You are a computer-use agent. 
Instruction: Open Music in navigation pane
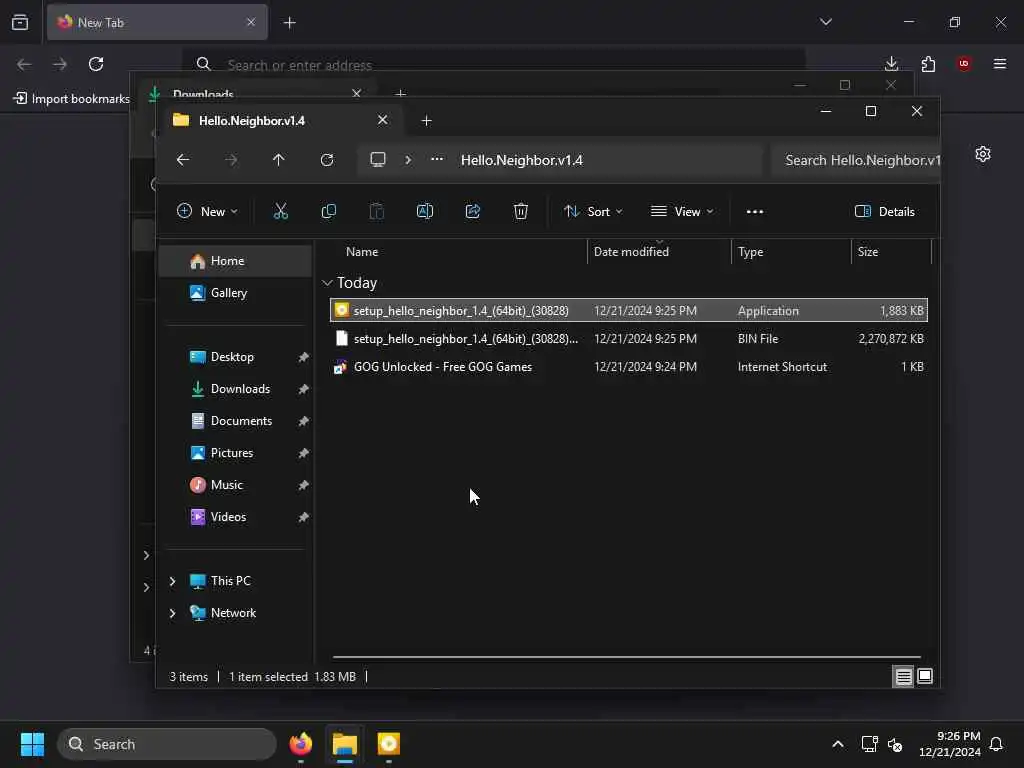[x=236, y=485]
